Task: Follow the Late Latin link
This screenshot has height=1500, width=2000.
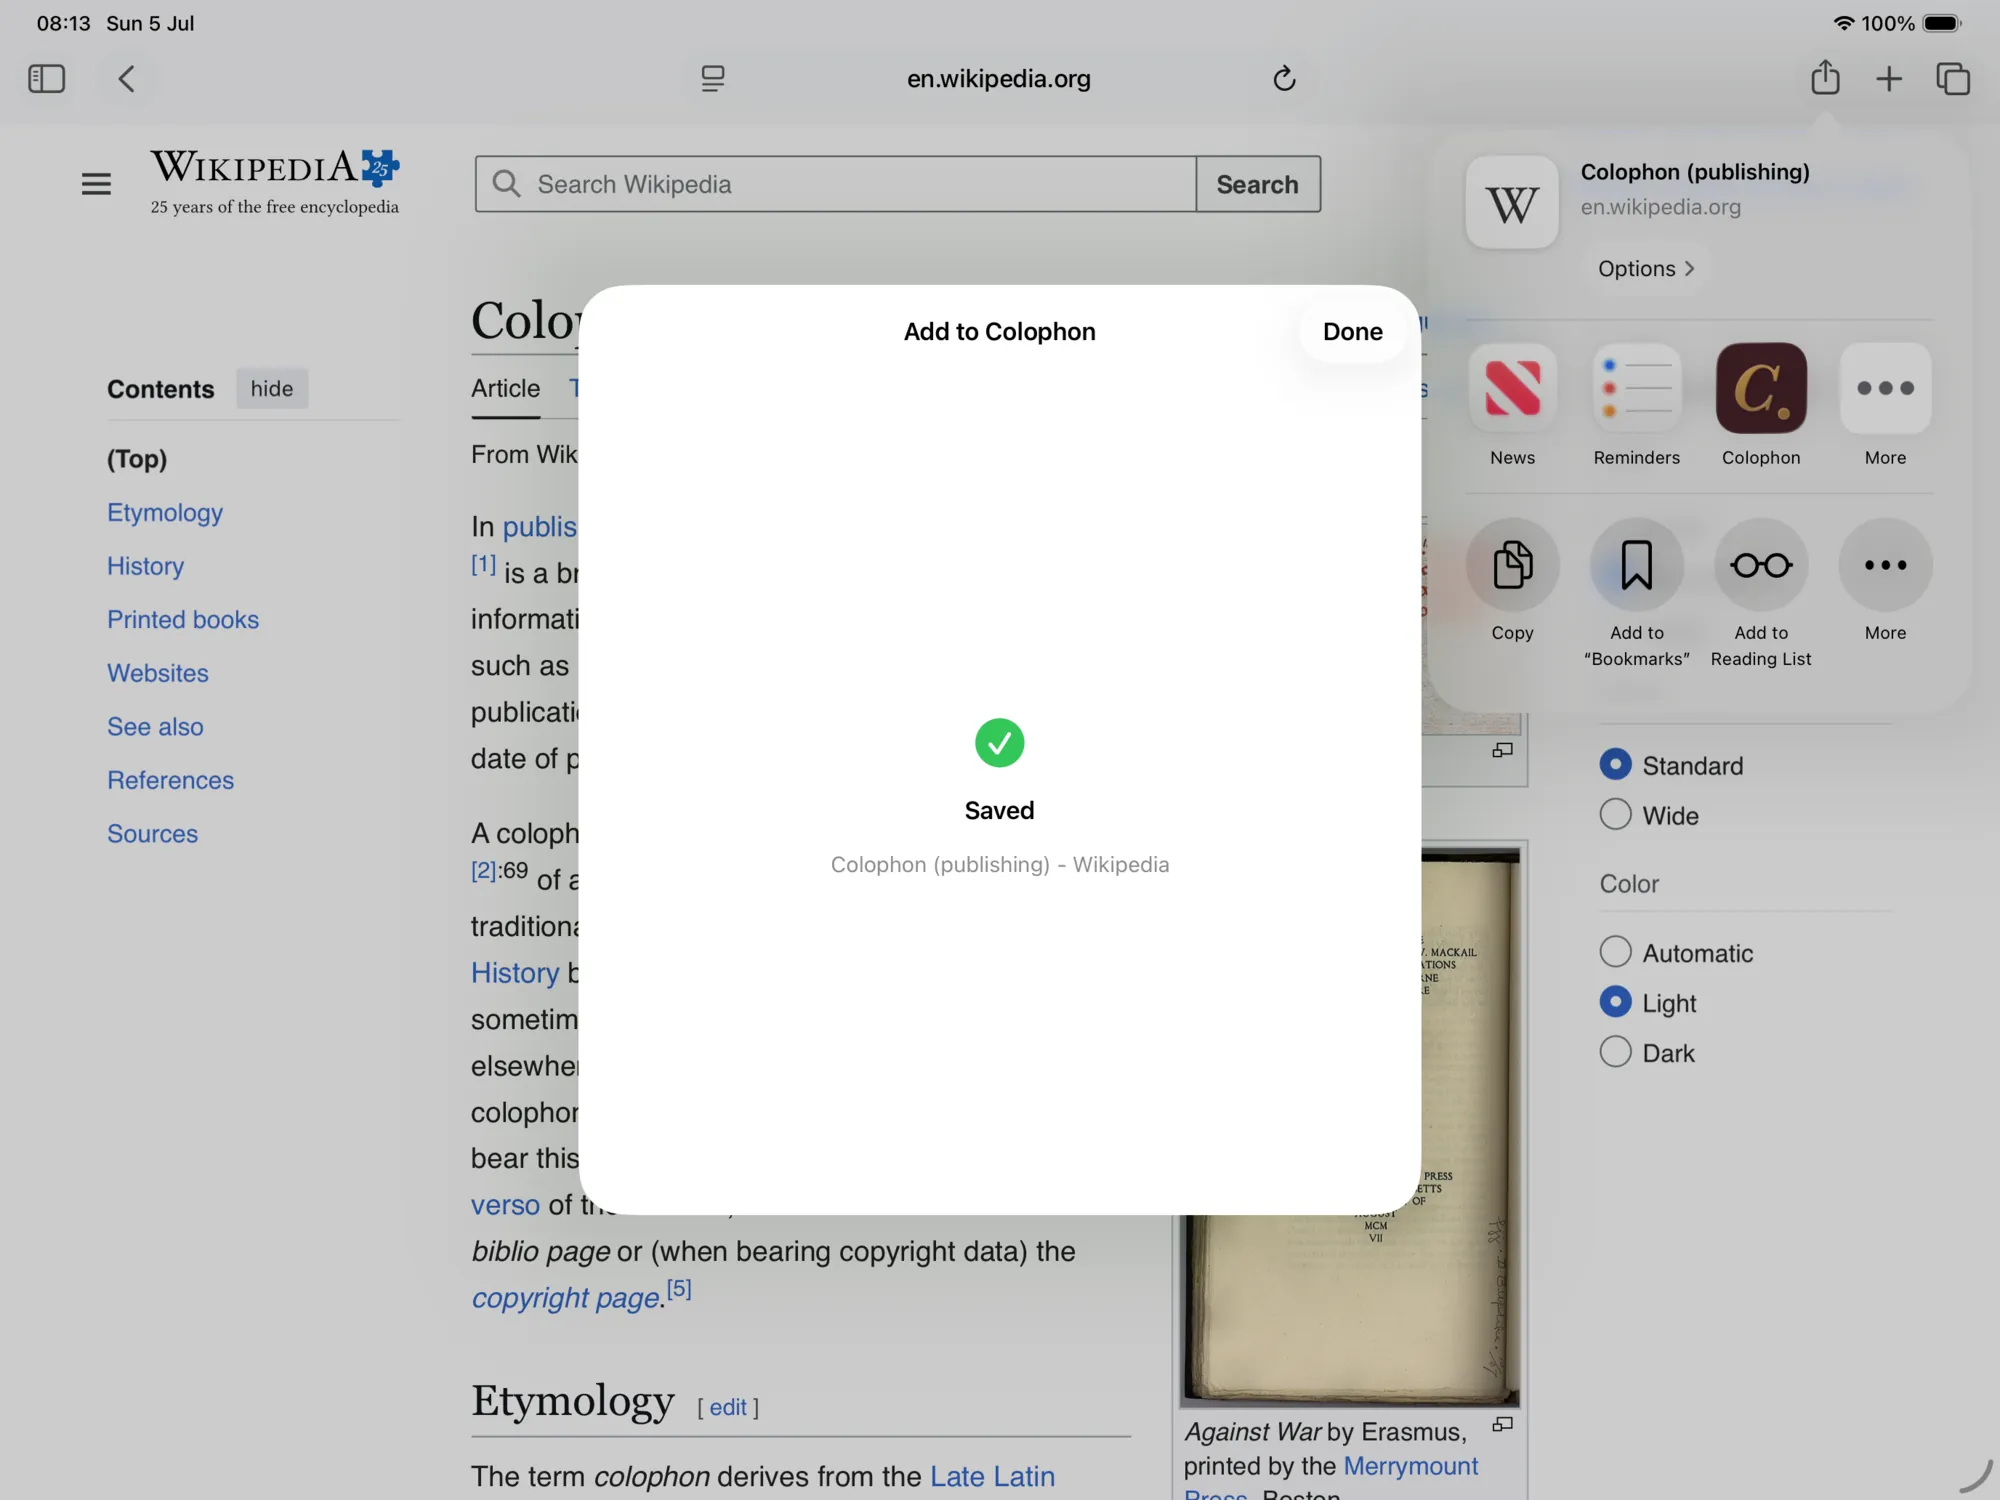Action: click(x=992, y=1476)
